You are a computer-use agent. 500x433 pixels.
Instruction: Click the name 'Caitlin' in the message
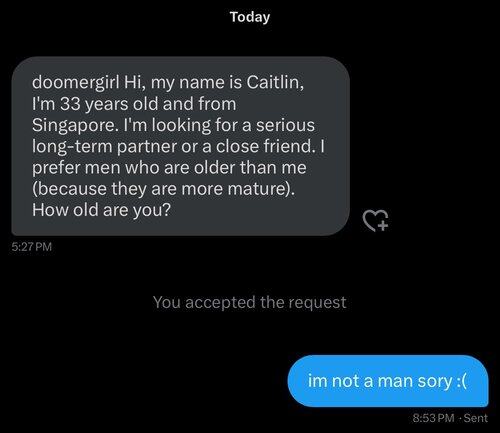click(273, 82)
